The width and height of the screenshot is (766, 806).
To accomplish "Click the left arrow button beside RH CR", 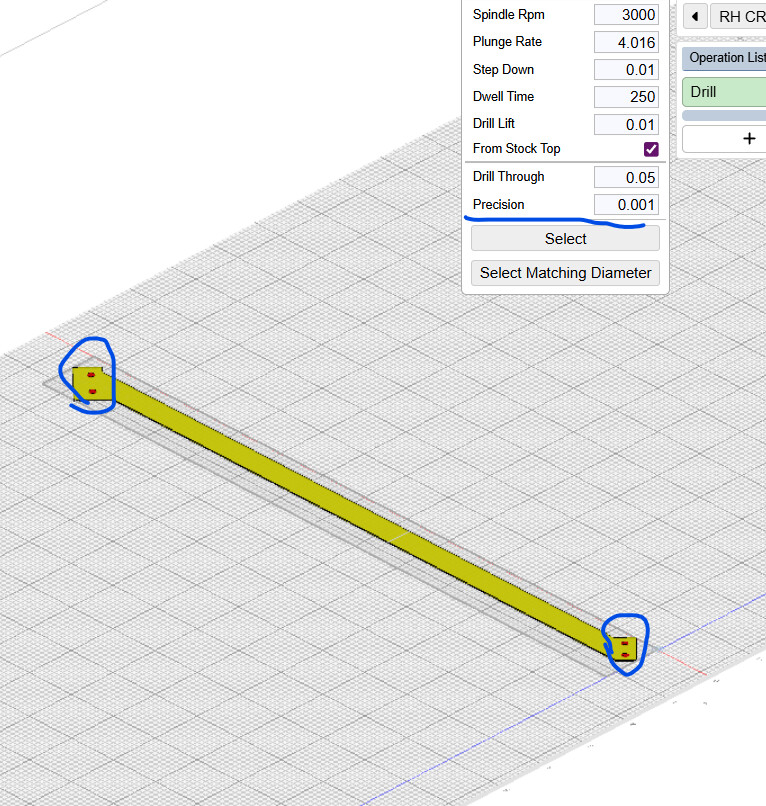I will 695,17.
